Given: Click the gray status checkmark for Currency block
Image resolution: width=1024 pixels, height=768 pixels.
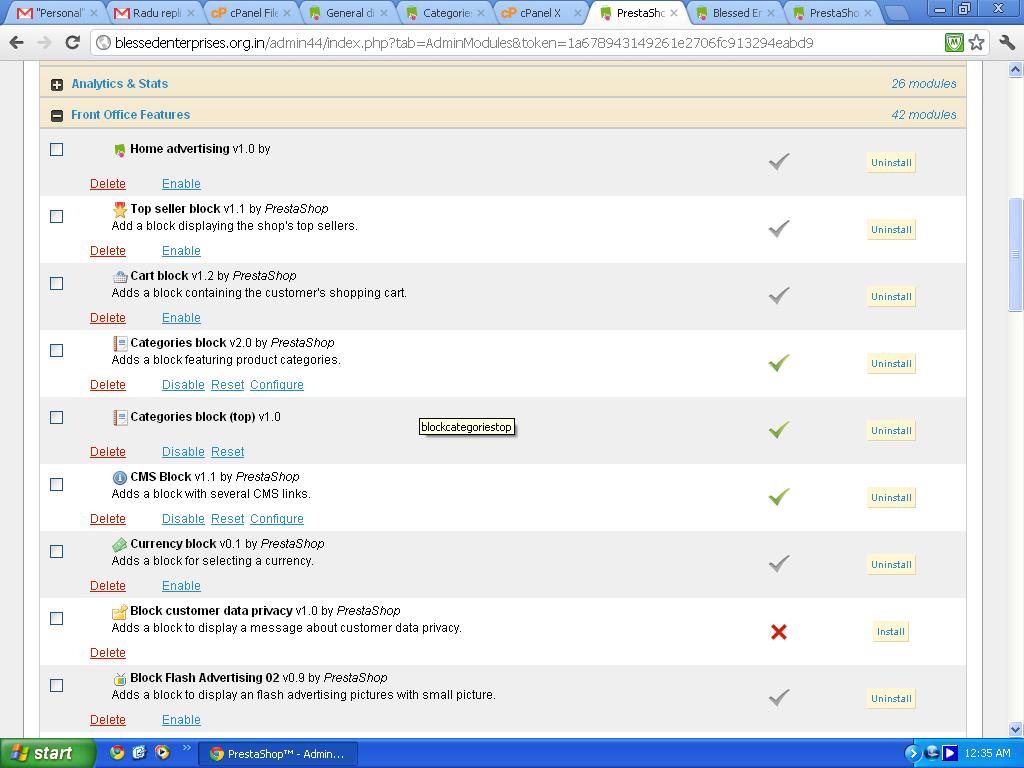Looking at the screenshot, I should tap(779, 563).
